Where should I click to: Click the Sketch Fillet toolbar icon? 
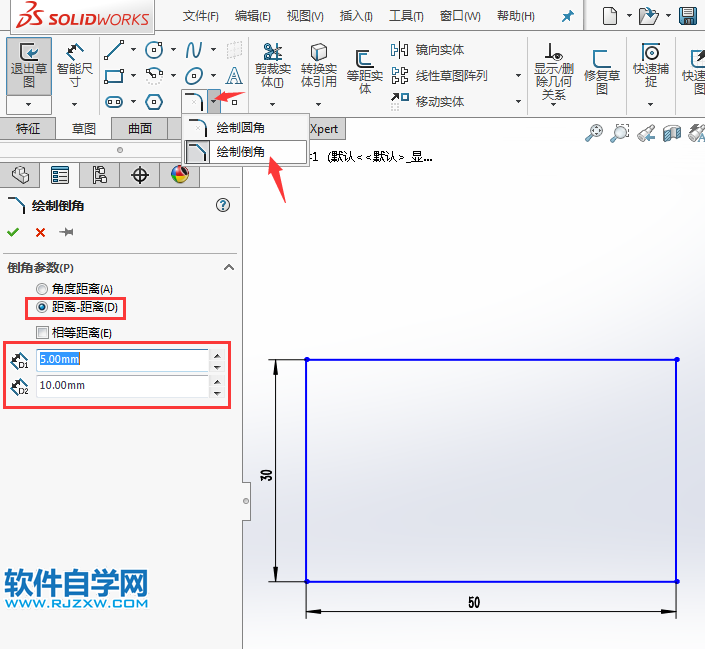(194, 102)
